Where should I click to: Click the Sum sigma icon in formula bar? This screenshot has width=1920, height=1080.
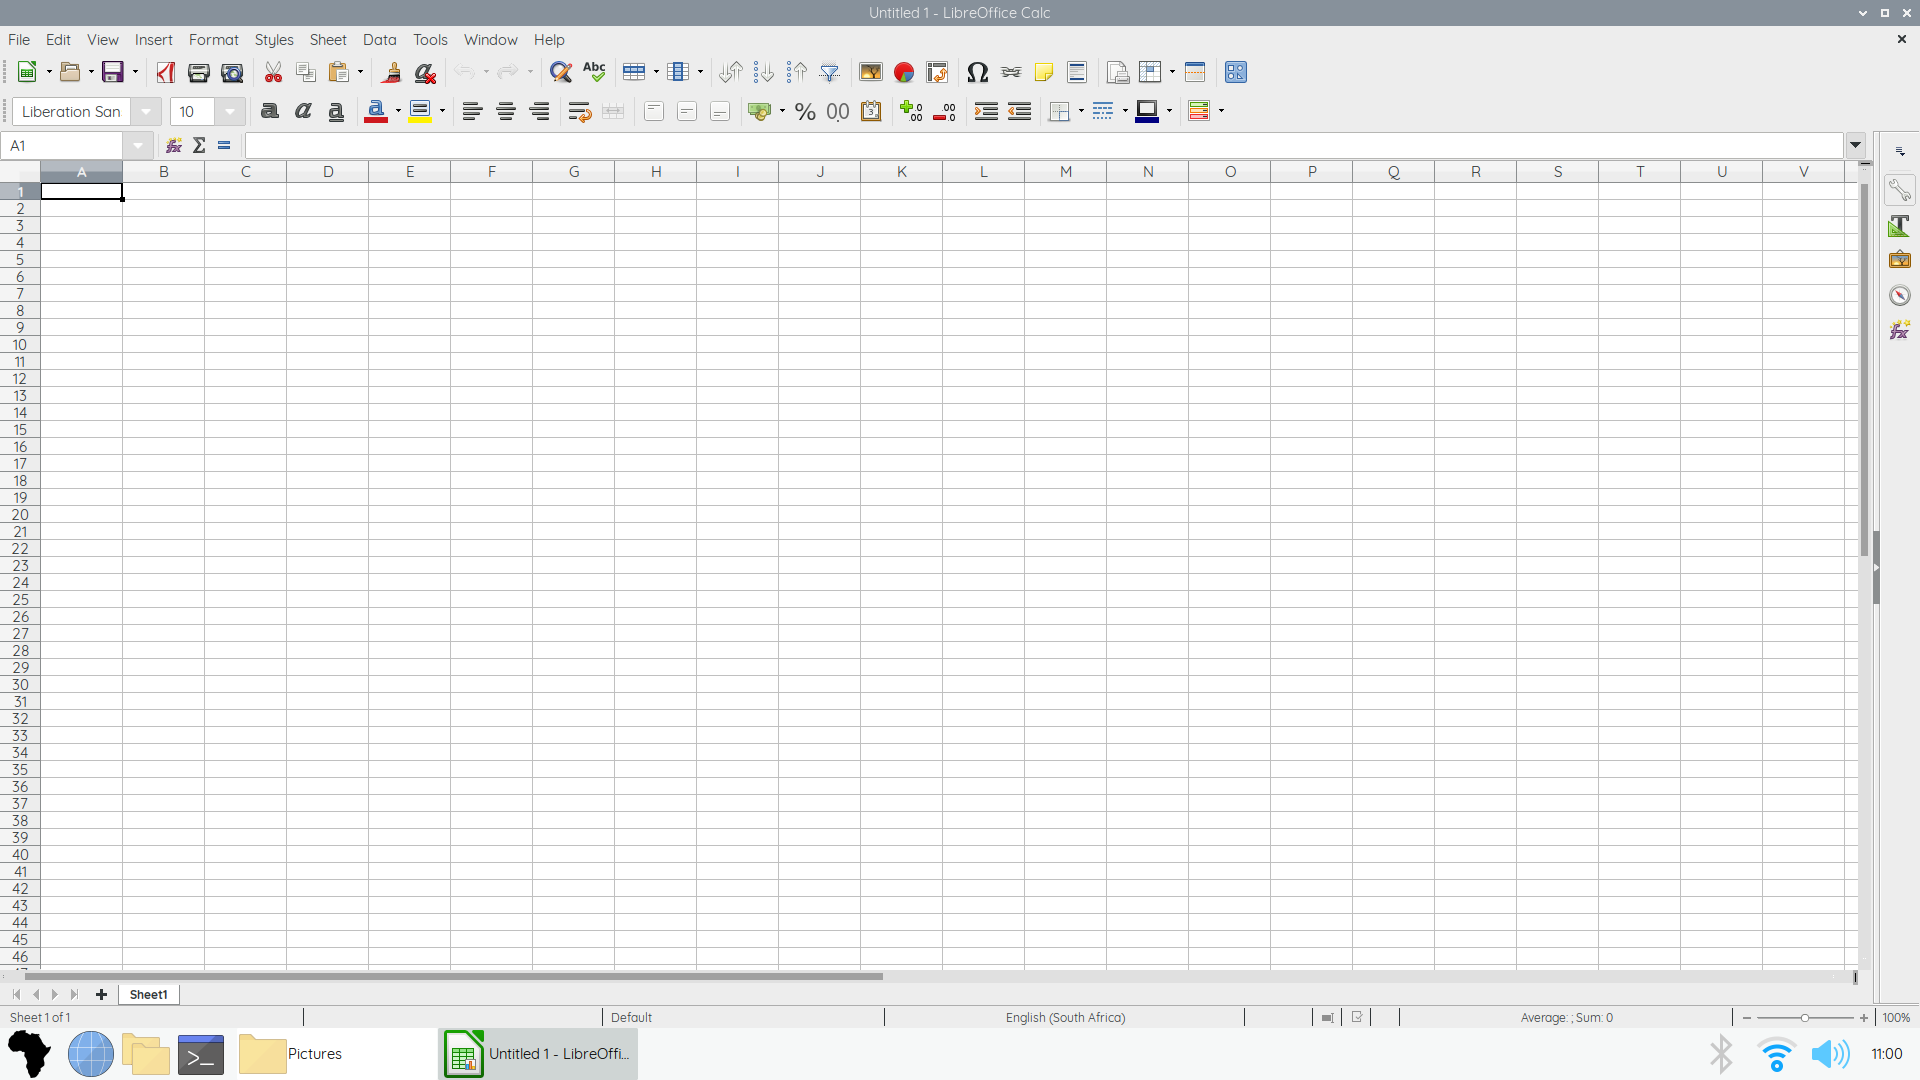(199, 146)
